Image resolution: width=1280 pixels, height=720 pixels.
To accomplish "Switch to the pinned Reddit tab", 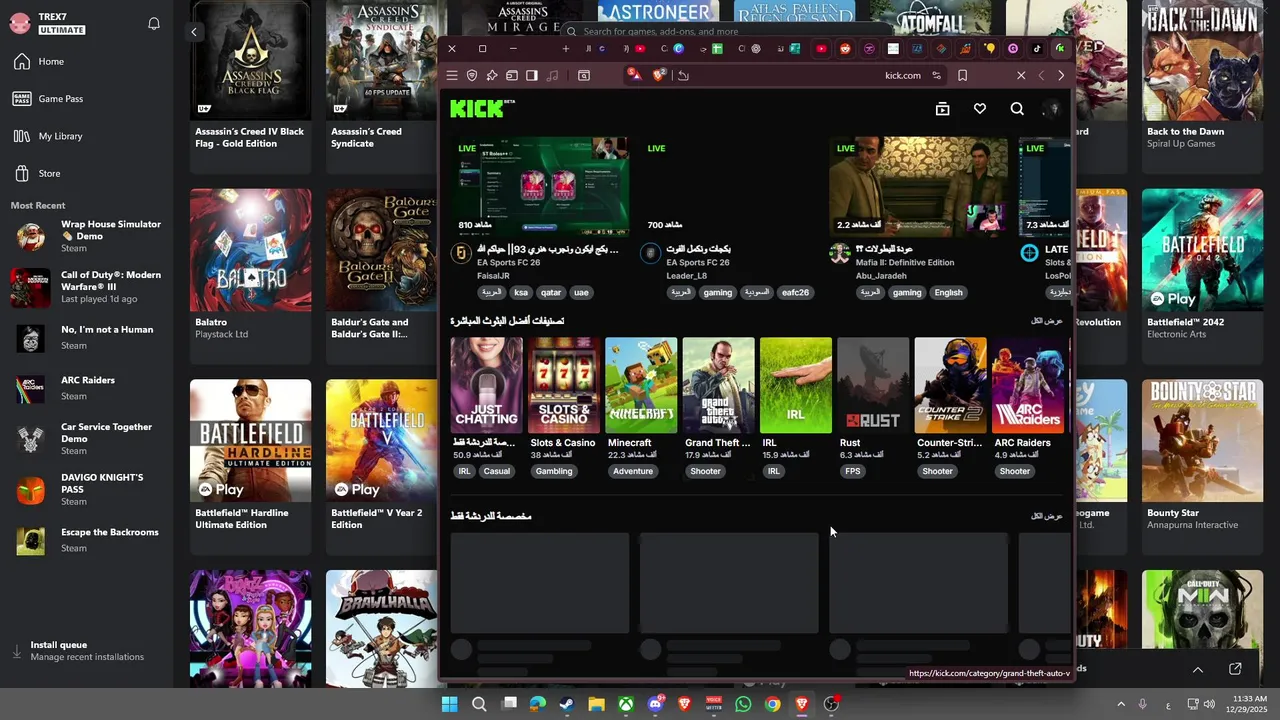I will point(845,48).
